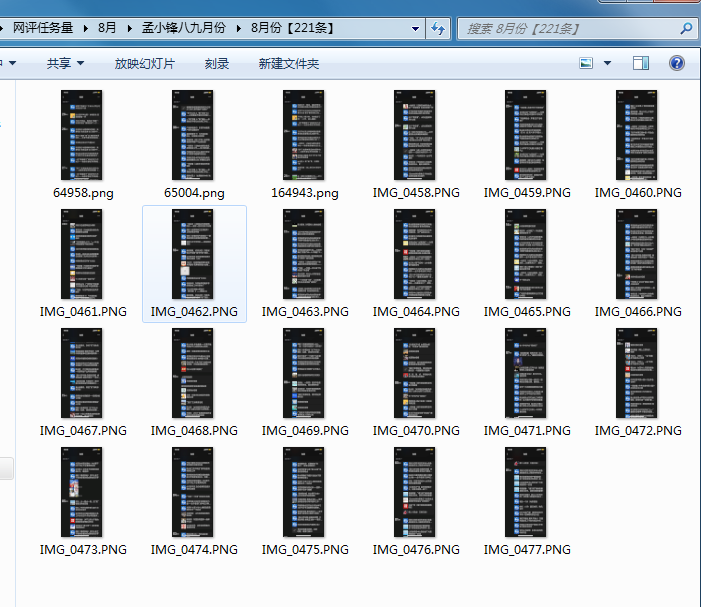
Task: Select the IMG_0461.PNG thumbnail
Action: pyautogui.click(x=81, y=254)
